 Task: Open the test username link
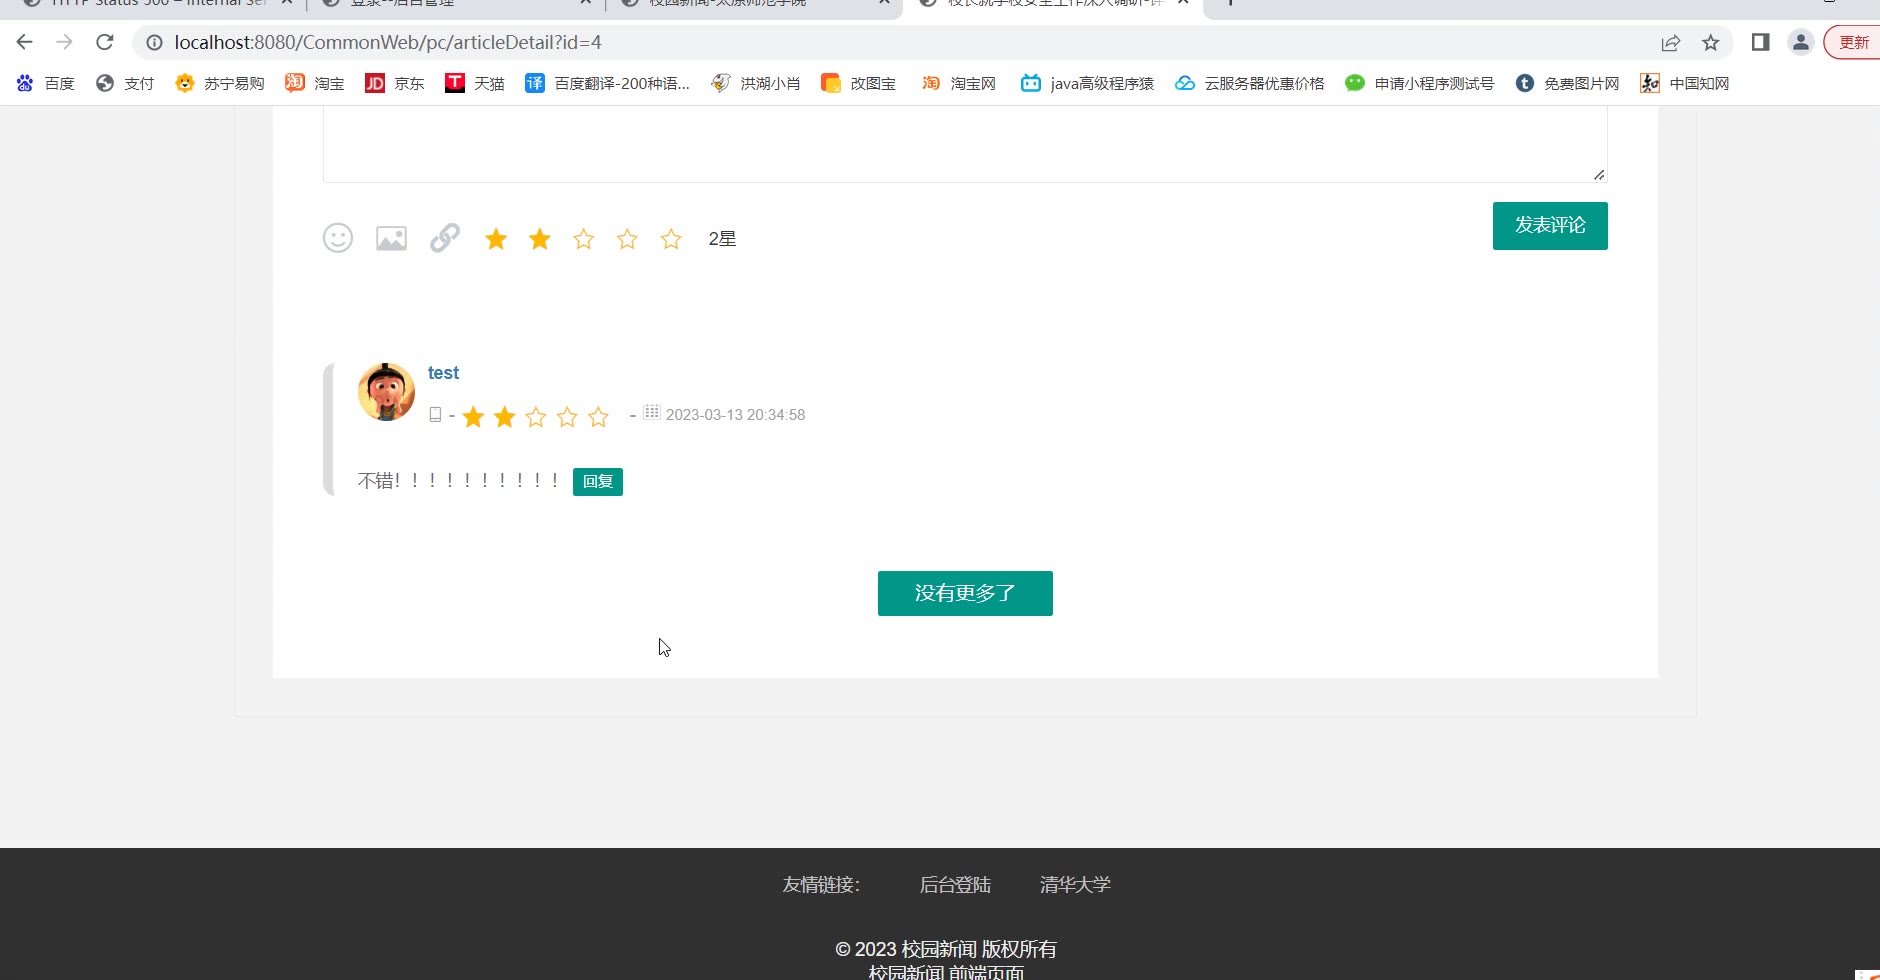(x=443, y=373)
